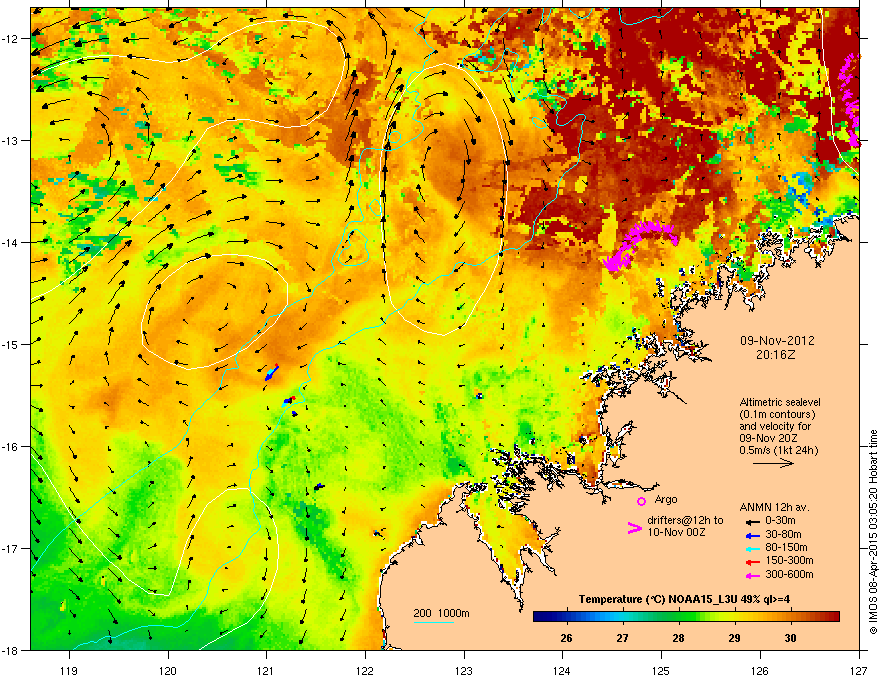
Task: Click the magenta drifters chevron symbol
Action: pyautogui.click(x=634, y=528)
